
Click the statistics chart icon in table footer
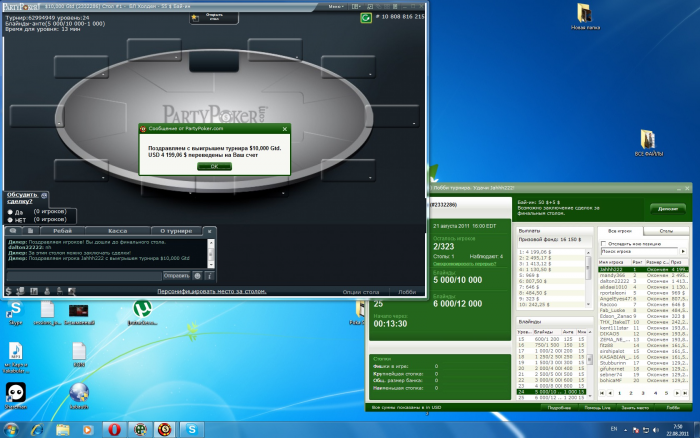[34, 291]
